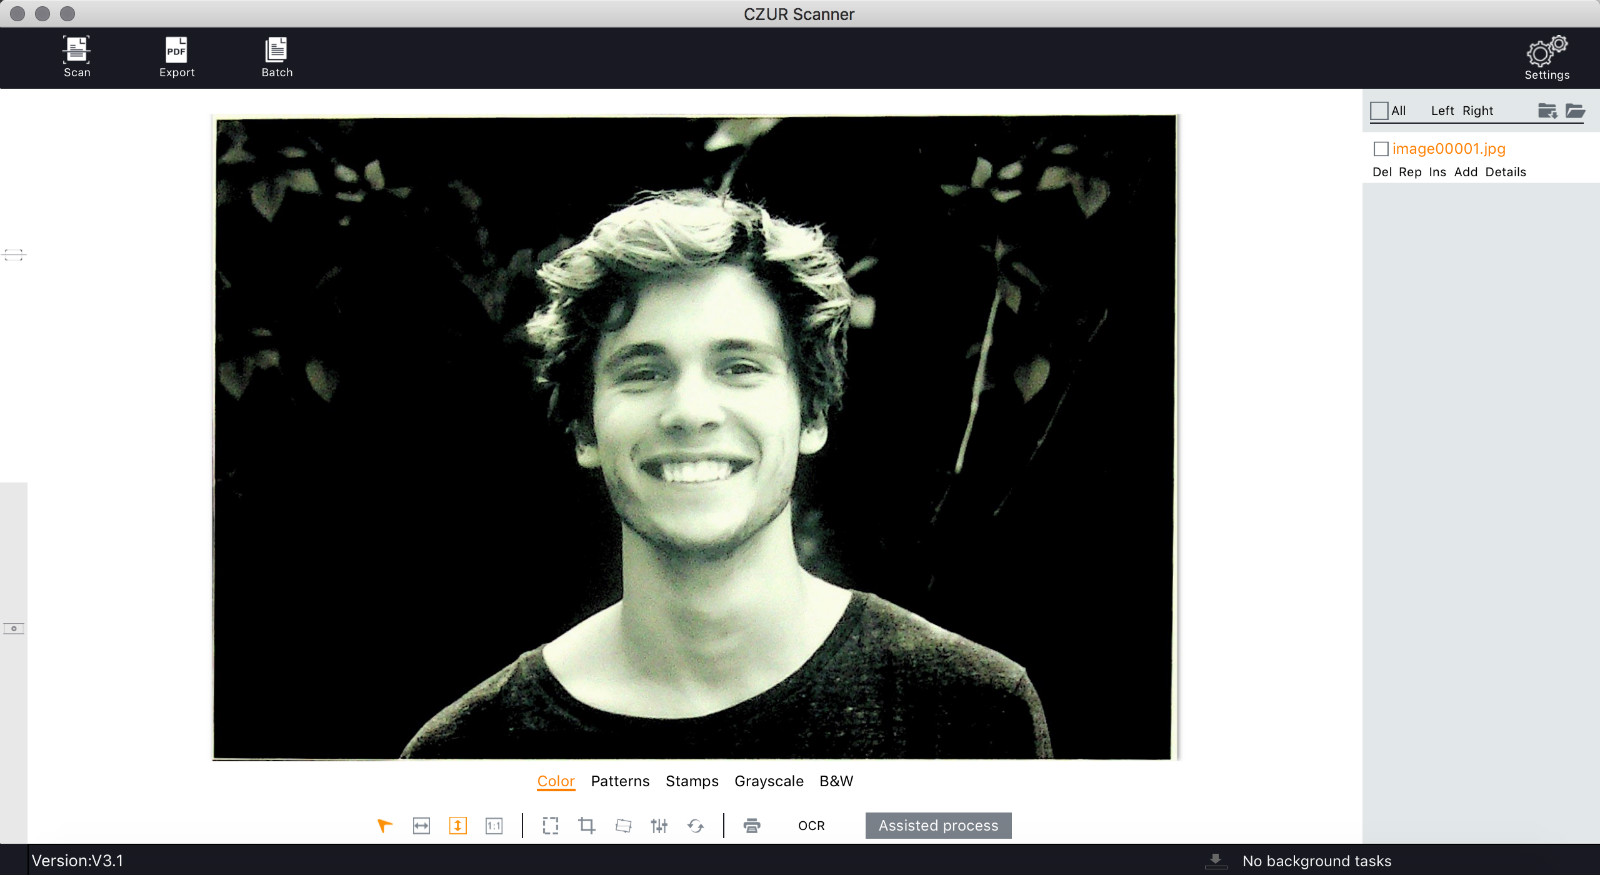
Task: Select Right pages filter
Action: point(1478,111)
